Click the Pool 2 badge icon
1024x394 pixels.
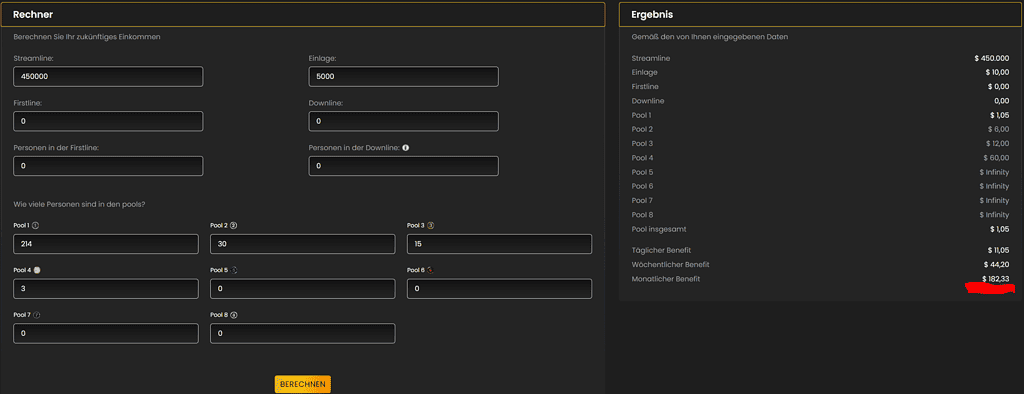(x=234, y=225)
